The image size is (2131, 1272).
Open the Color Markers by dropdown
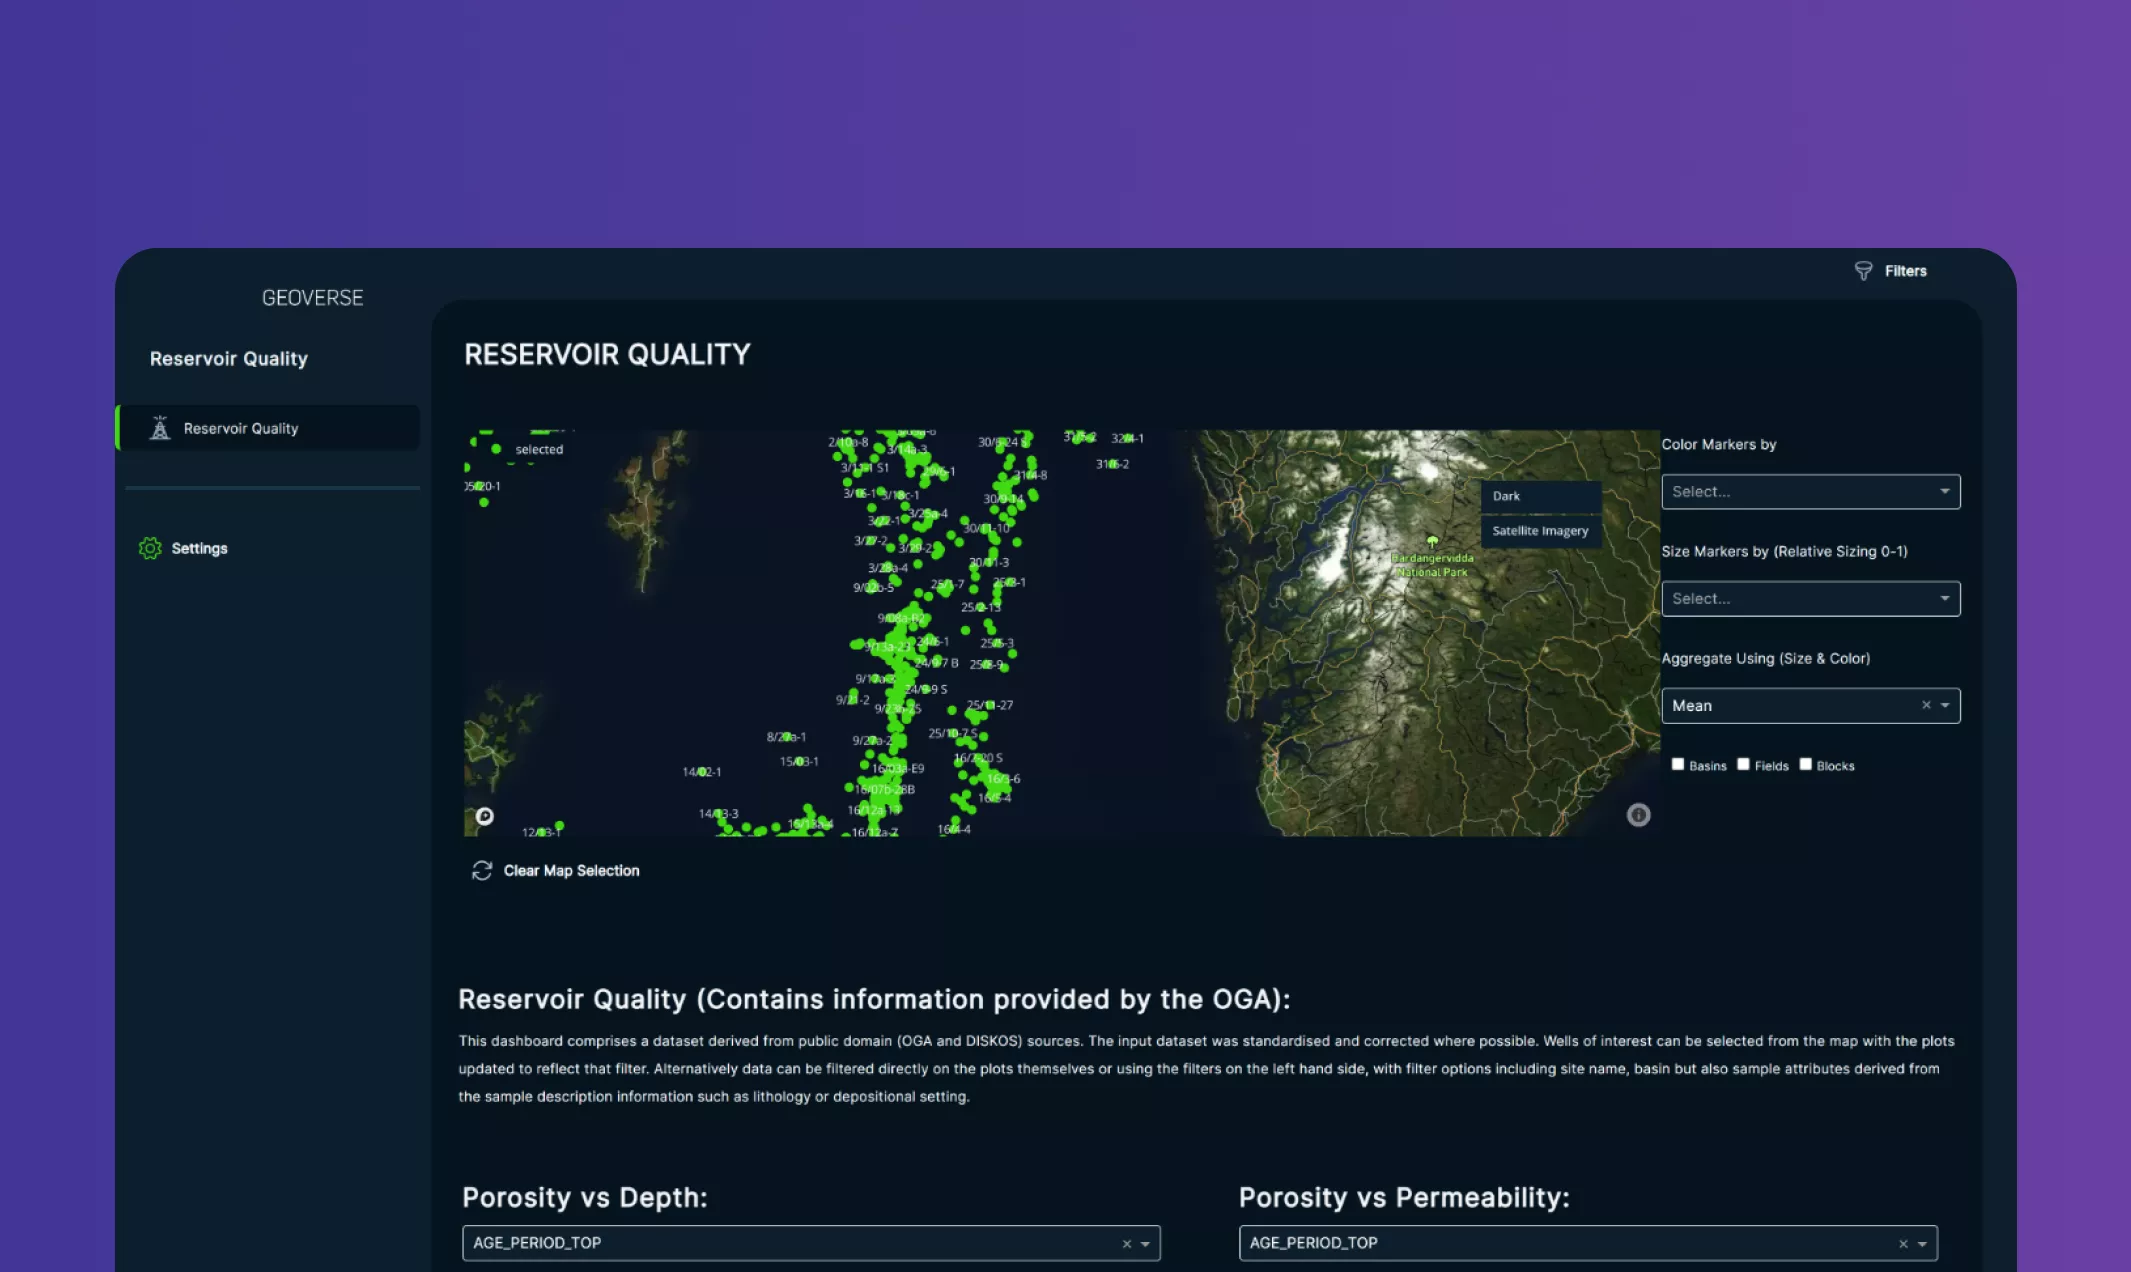[x=1810, y=492]
